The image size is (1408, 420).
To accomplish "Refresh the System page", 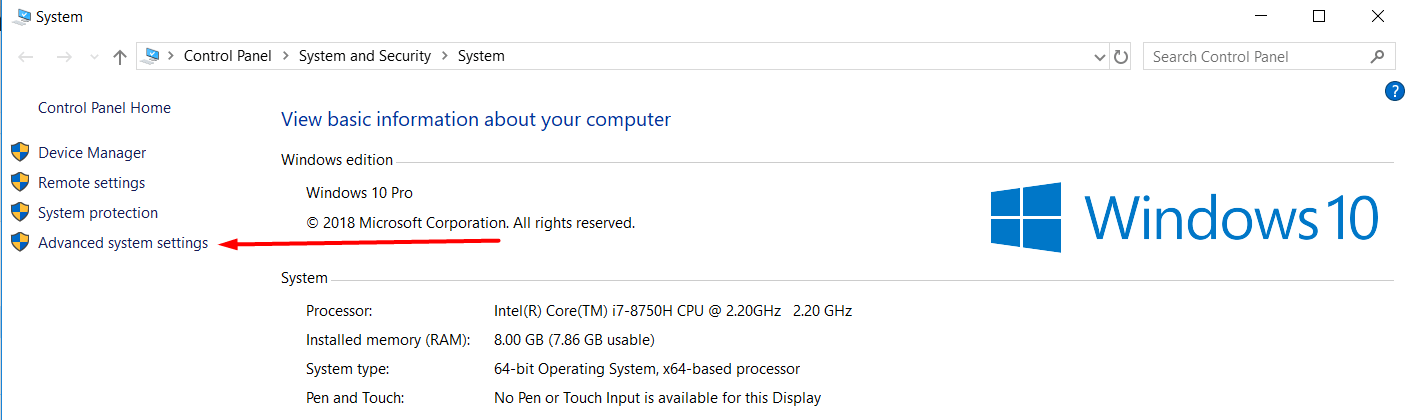I will point(1121,57).
